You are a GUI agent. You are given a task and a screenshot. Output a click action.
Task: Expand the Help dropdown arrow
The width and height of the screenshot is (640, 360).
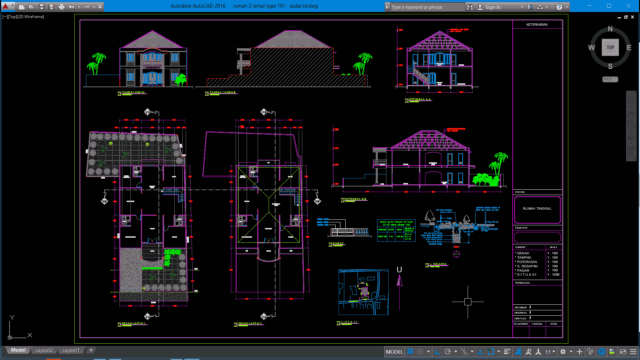pyautogui.click(x=567, y=7)
